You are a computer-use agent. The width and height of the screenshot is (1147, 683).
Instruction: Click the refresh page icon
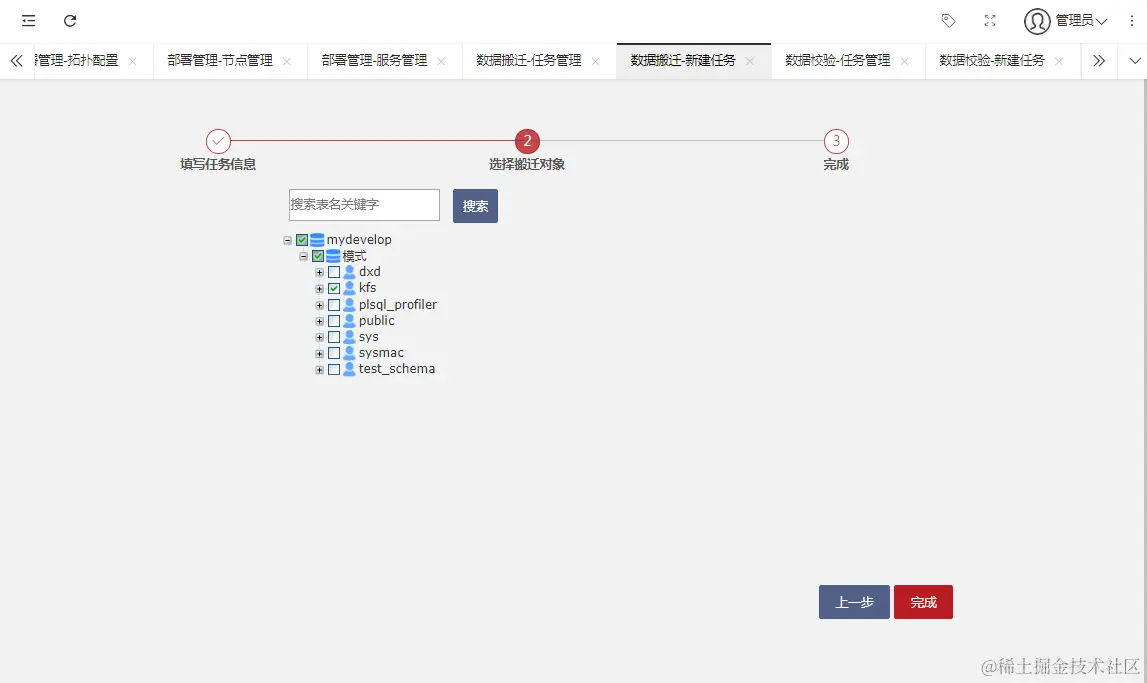tap(70, 20)
